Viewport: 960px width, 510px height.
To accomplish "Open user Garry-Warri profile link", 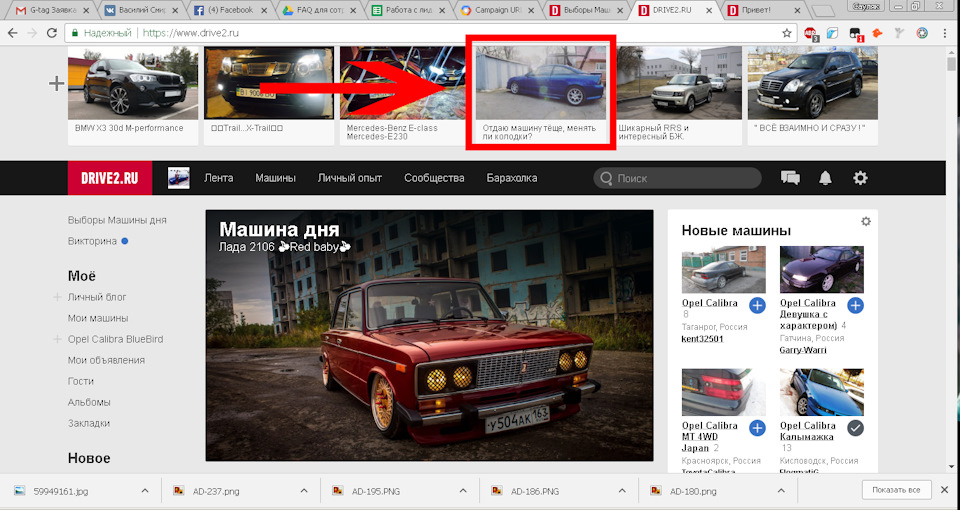I will coord(803,350).
